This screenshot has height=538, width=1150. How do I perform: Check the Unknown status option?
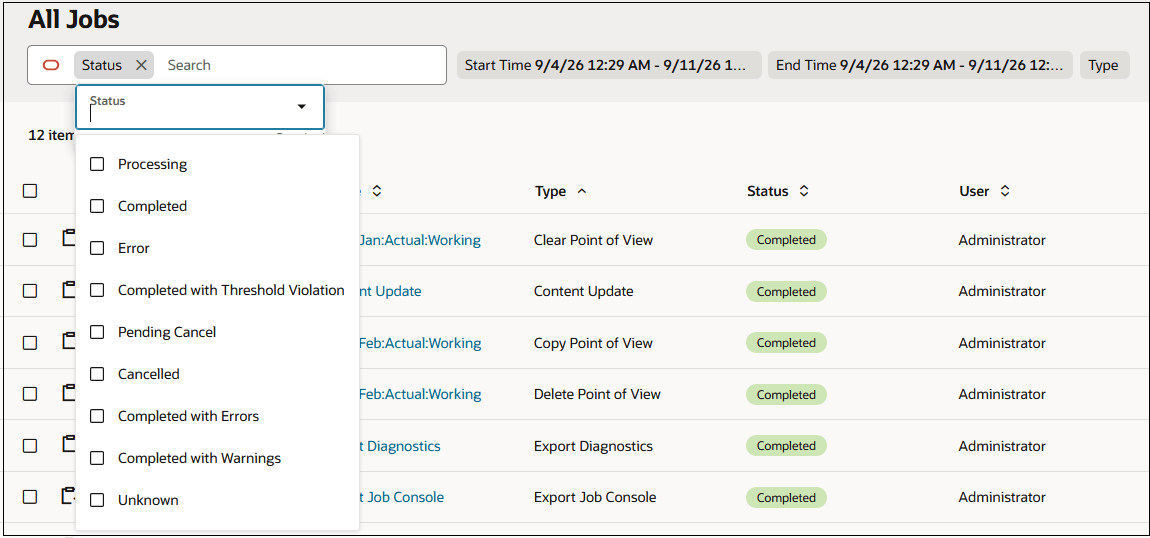(97, 500)
